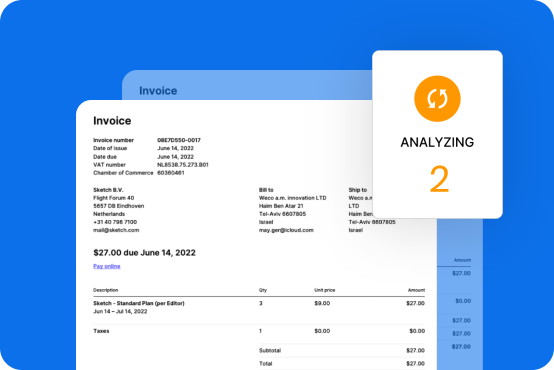Click the $9.00 unit price value
This screenshot has height=370, width=554.
click(322, 303)
